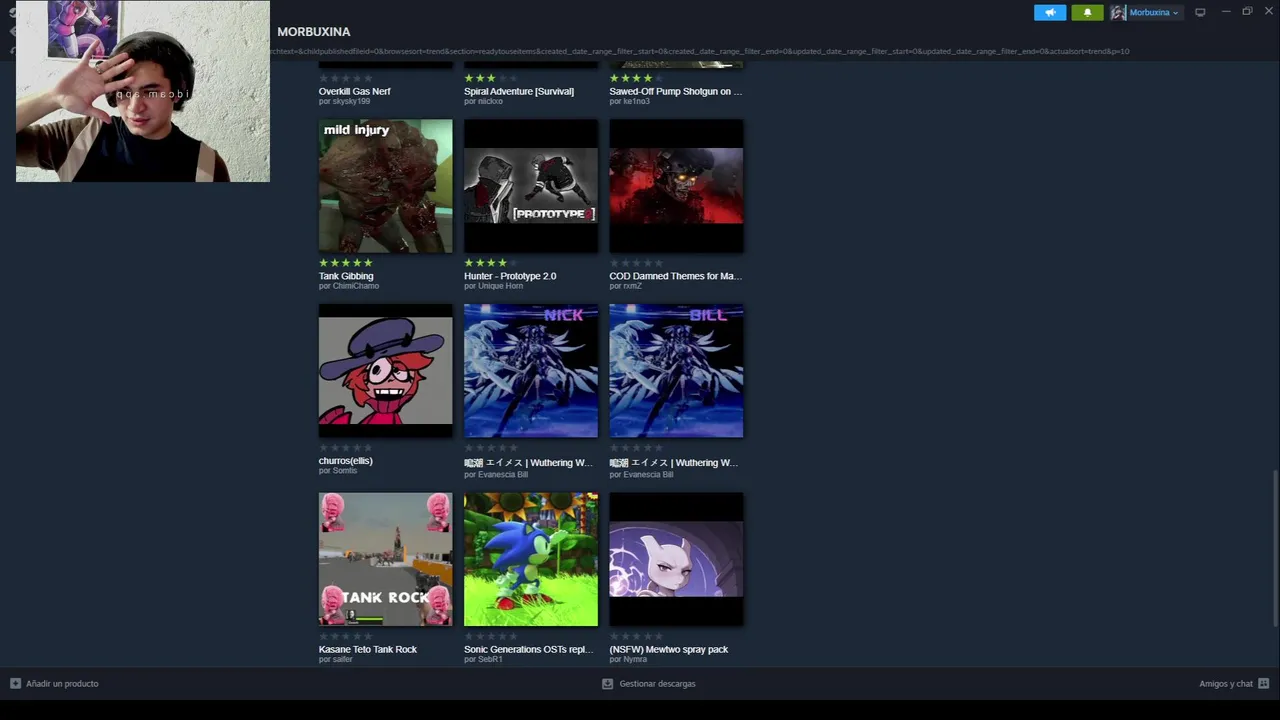This screenshot has height=720, width=1280.
Task: Click Spiral Adventure [Survival] title
Action: click(519, 91)
